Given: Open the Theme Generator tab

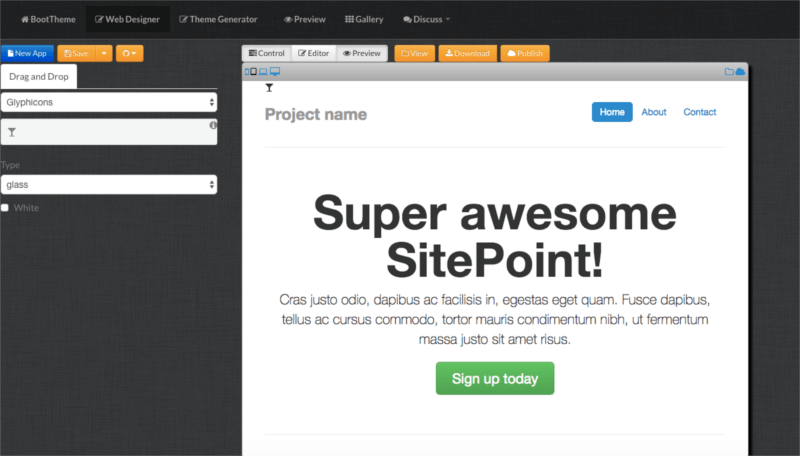Looking at the screenshot, I should (218, 19).
